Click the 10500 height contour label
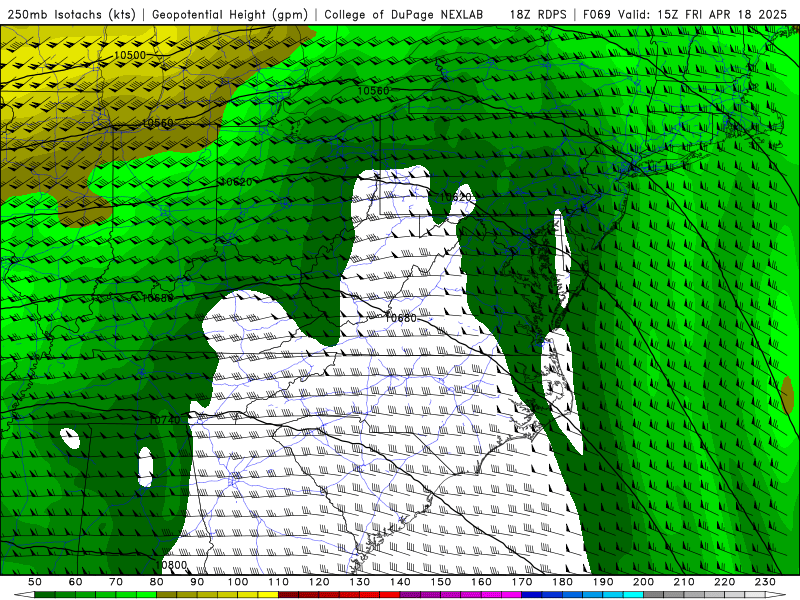Screen dimensions: 800x600 pos(130,55)
